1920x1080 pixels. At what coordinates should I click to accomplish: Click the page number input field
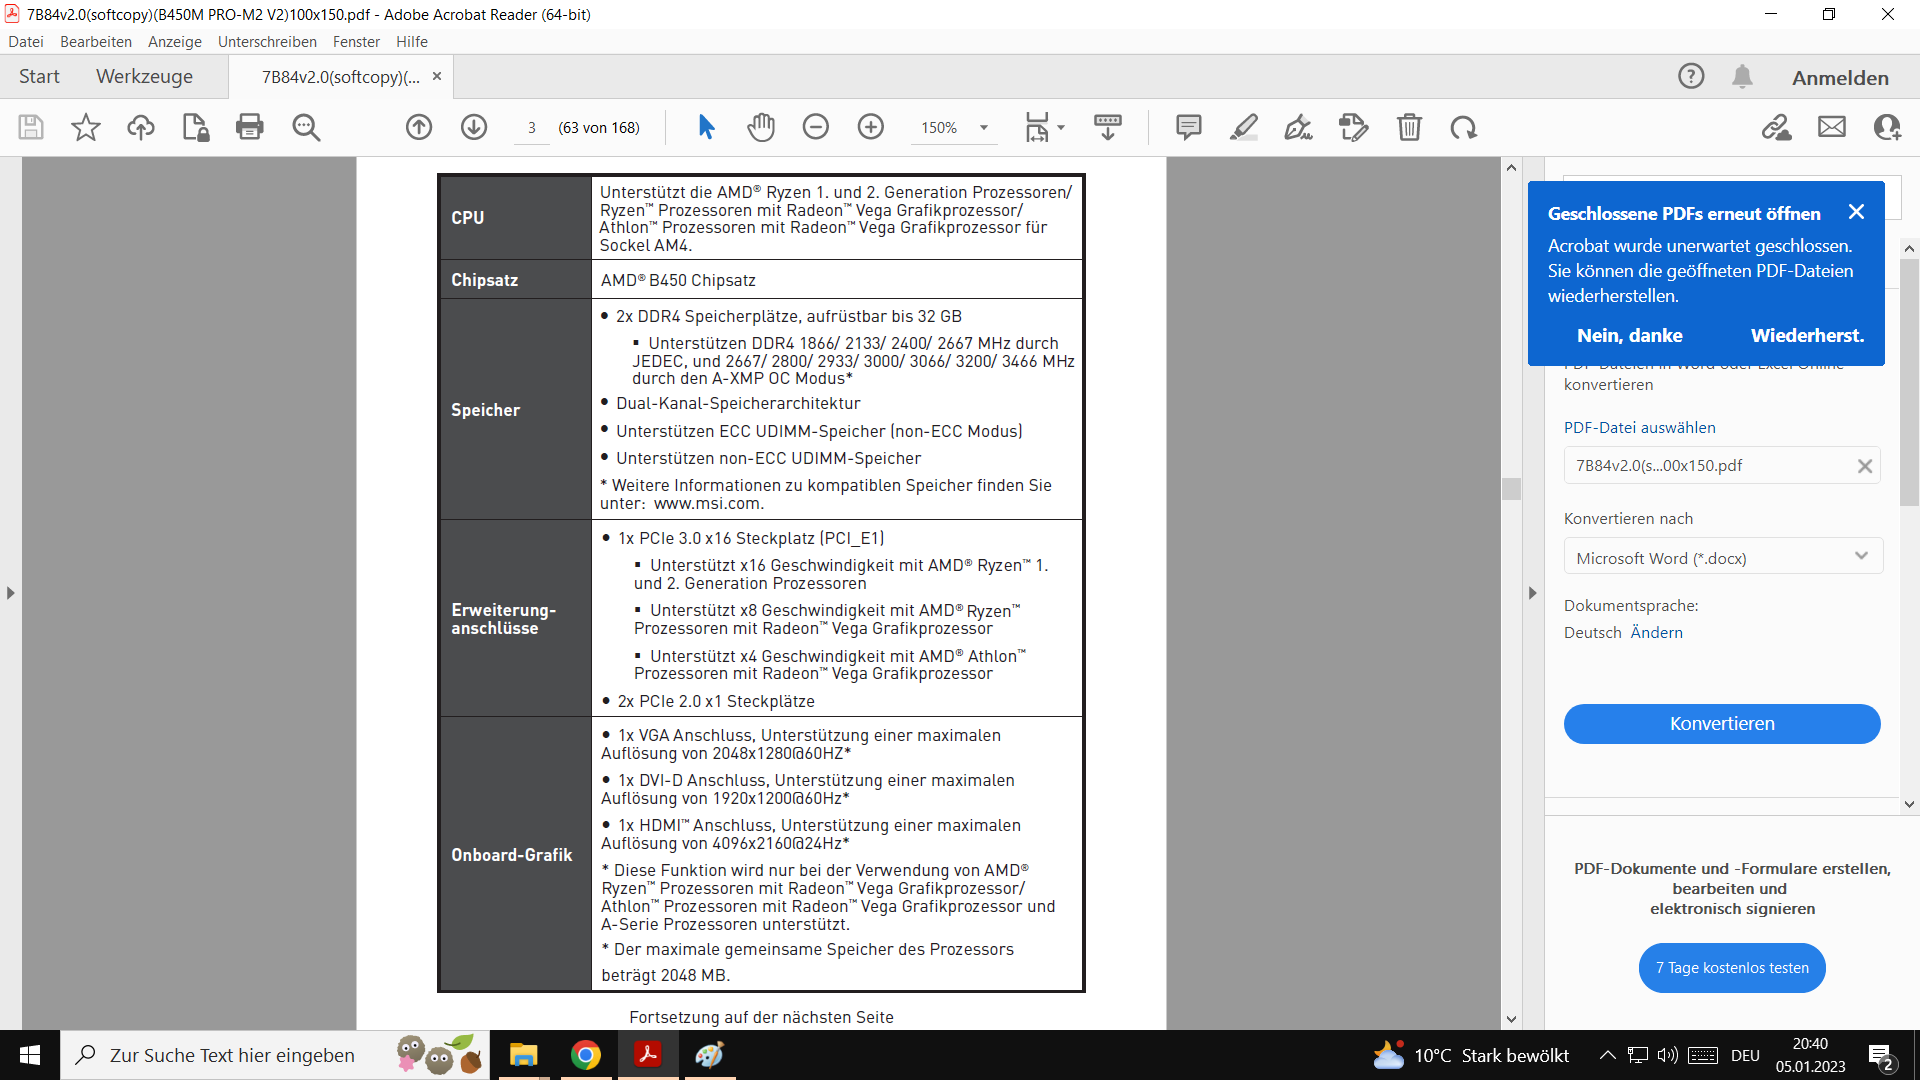point(532,128)
